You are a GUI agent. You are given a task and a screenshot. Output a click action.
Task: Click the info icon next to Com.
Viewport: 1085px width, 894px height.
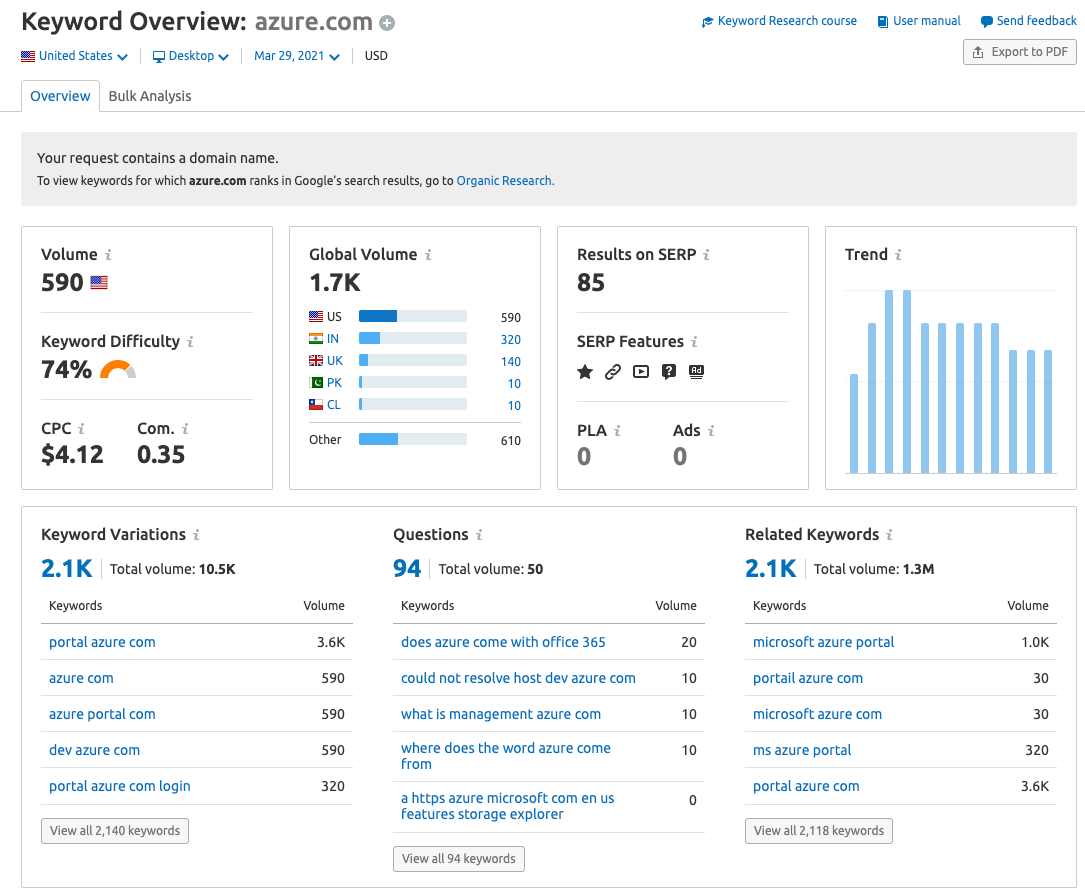(x=185, y=429)
